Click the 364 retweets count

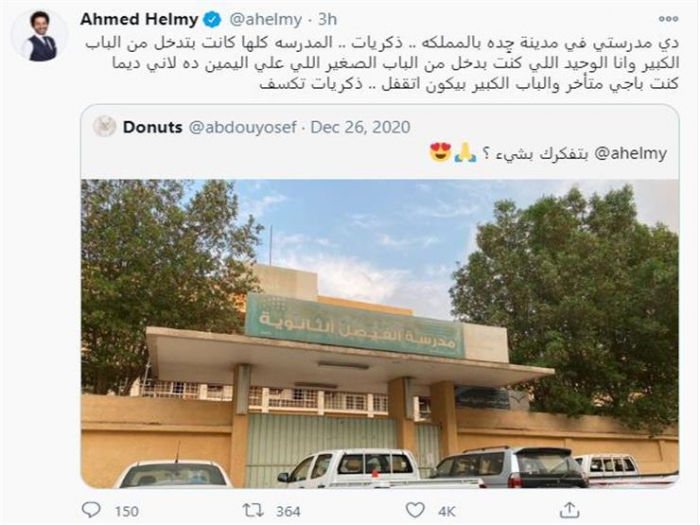coord(288,511)
